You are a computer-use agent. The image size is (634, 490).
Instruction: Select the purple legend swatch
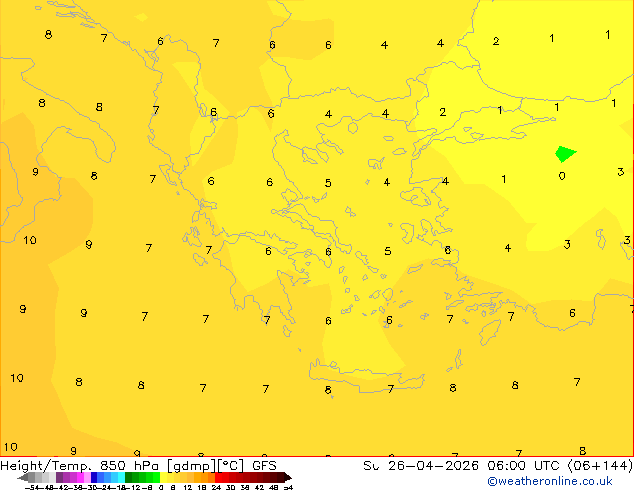[59, 477]
